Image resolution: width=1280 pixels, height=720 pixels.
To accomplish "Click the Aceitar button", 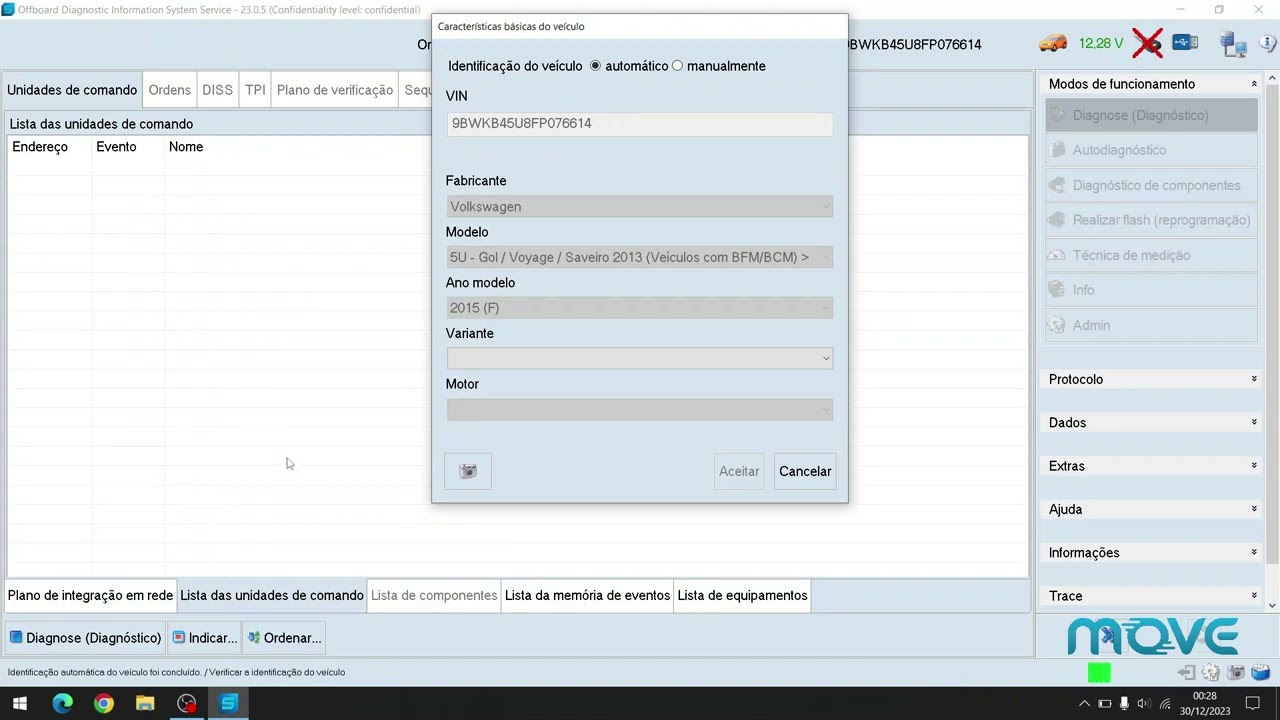I will click(x=739, y=471).
